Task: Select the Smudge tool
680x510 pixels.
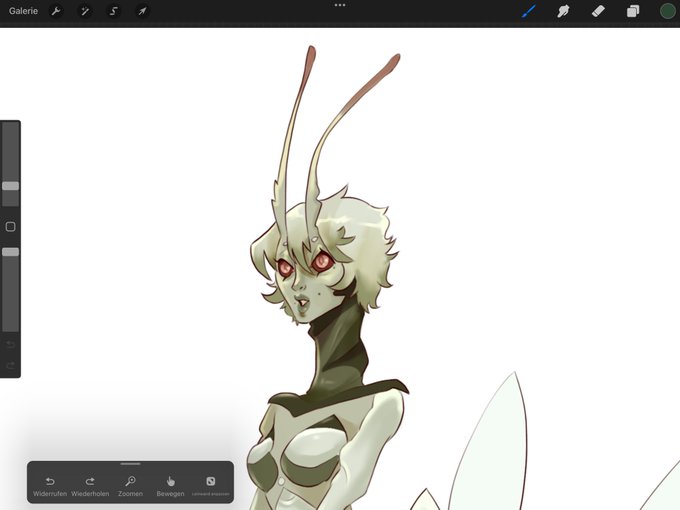Action: click(x=563, y=11)
